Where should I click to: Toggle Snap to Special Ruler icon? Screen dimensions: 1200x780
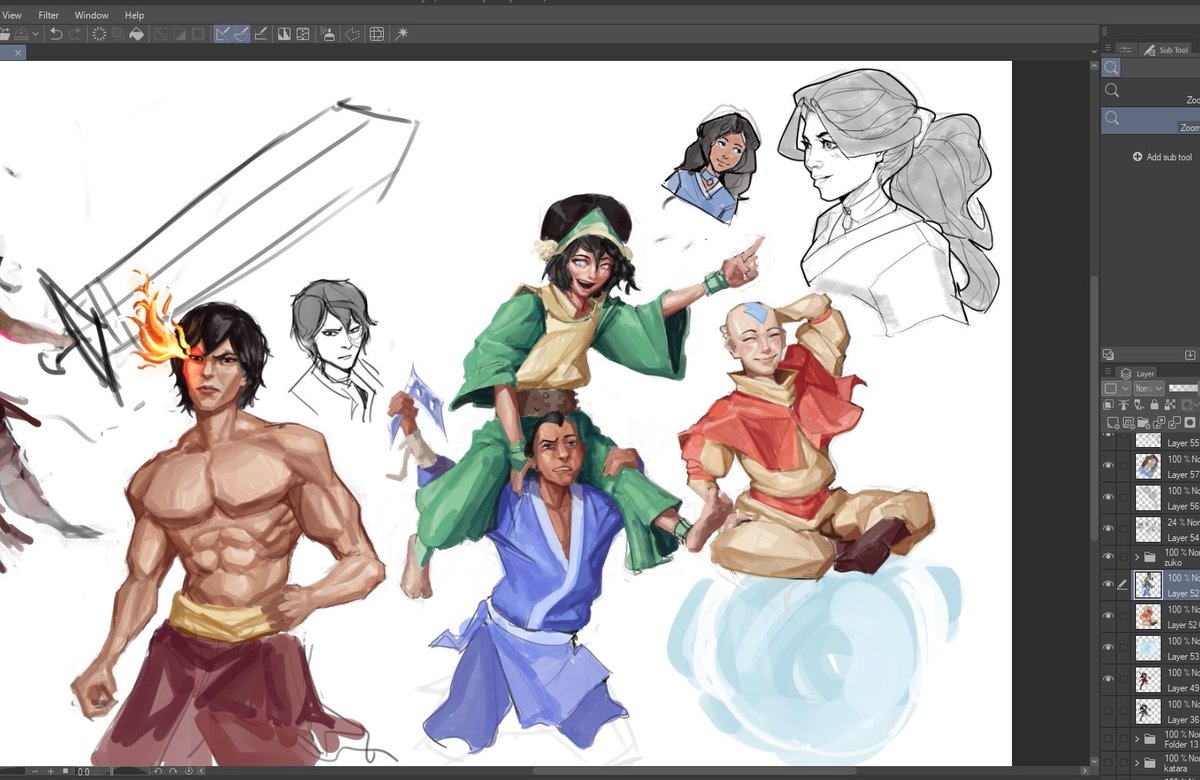[x=241, y=33]
